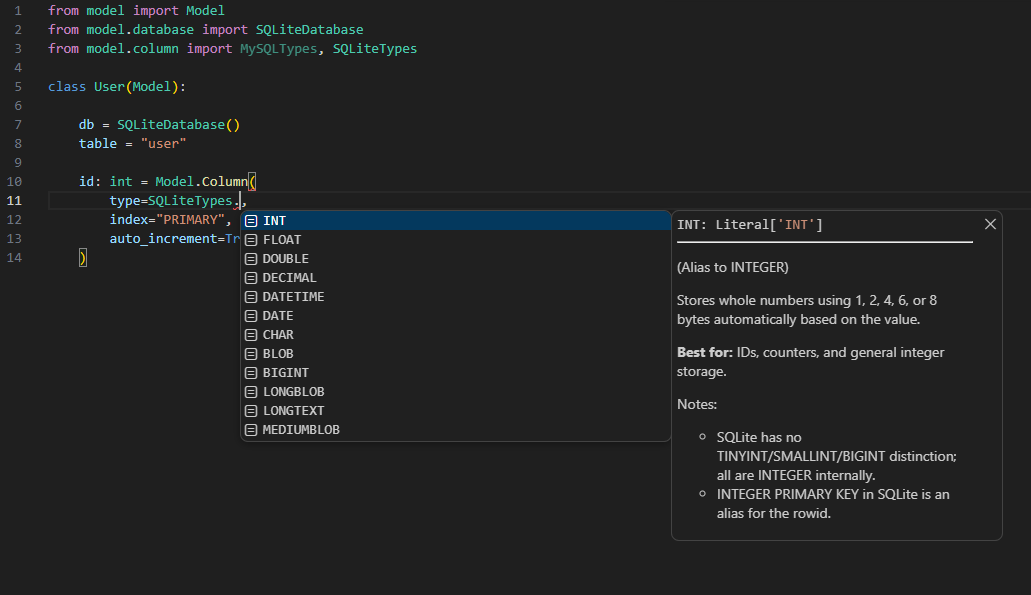1031x595 pixels.
Task: Select DOUBLE autocomplete suggestion
Action: (x=456, y=259)
